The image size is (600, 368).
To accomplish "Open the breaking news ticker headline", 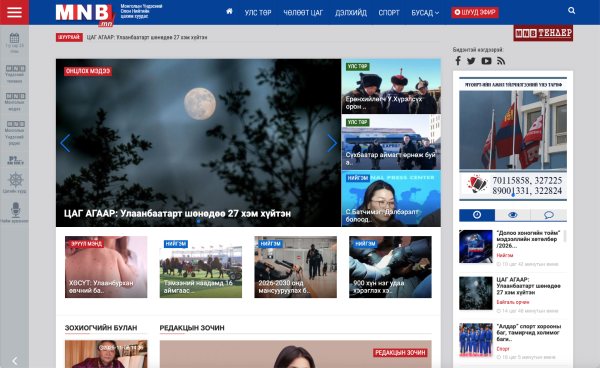I will 147,37.
